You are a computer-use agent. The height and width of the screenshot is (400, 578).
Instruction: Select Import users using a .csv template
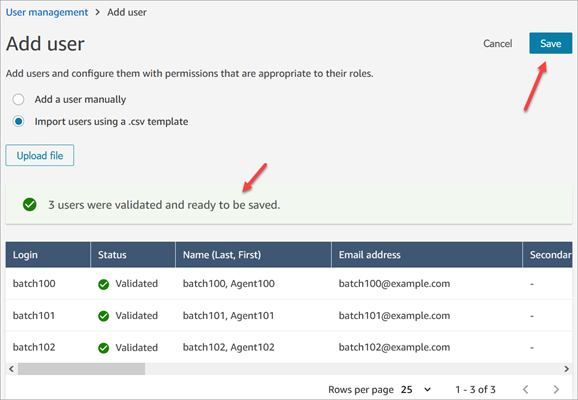(18, 121)
